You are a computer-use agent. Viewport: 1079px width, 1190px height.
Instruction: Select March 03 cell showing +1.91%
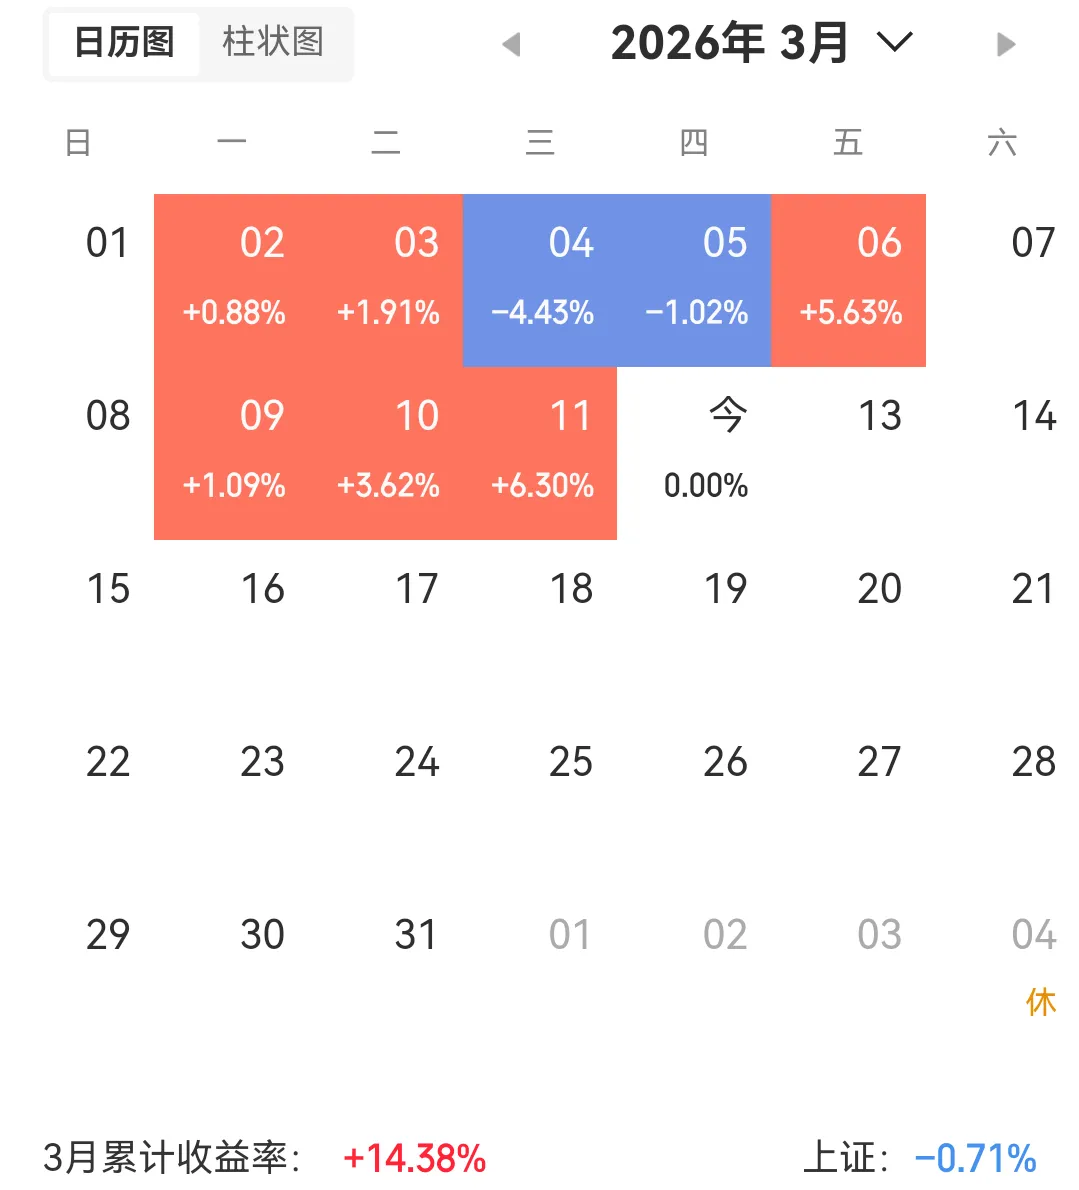click(x=385, y=280)
